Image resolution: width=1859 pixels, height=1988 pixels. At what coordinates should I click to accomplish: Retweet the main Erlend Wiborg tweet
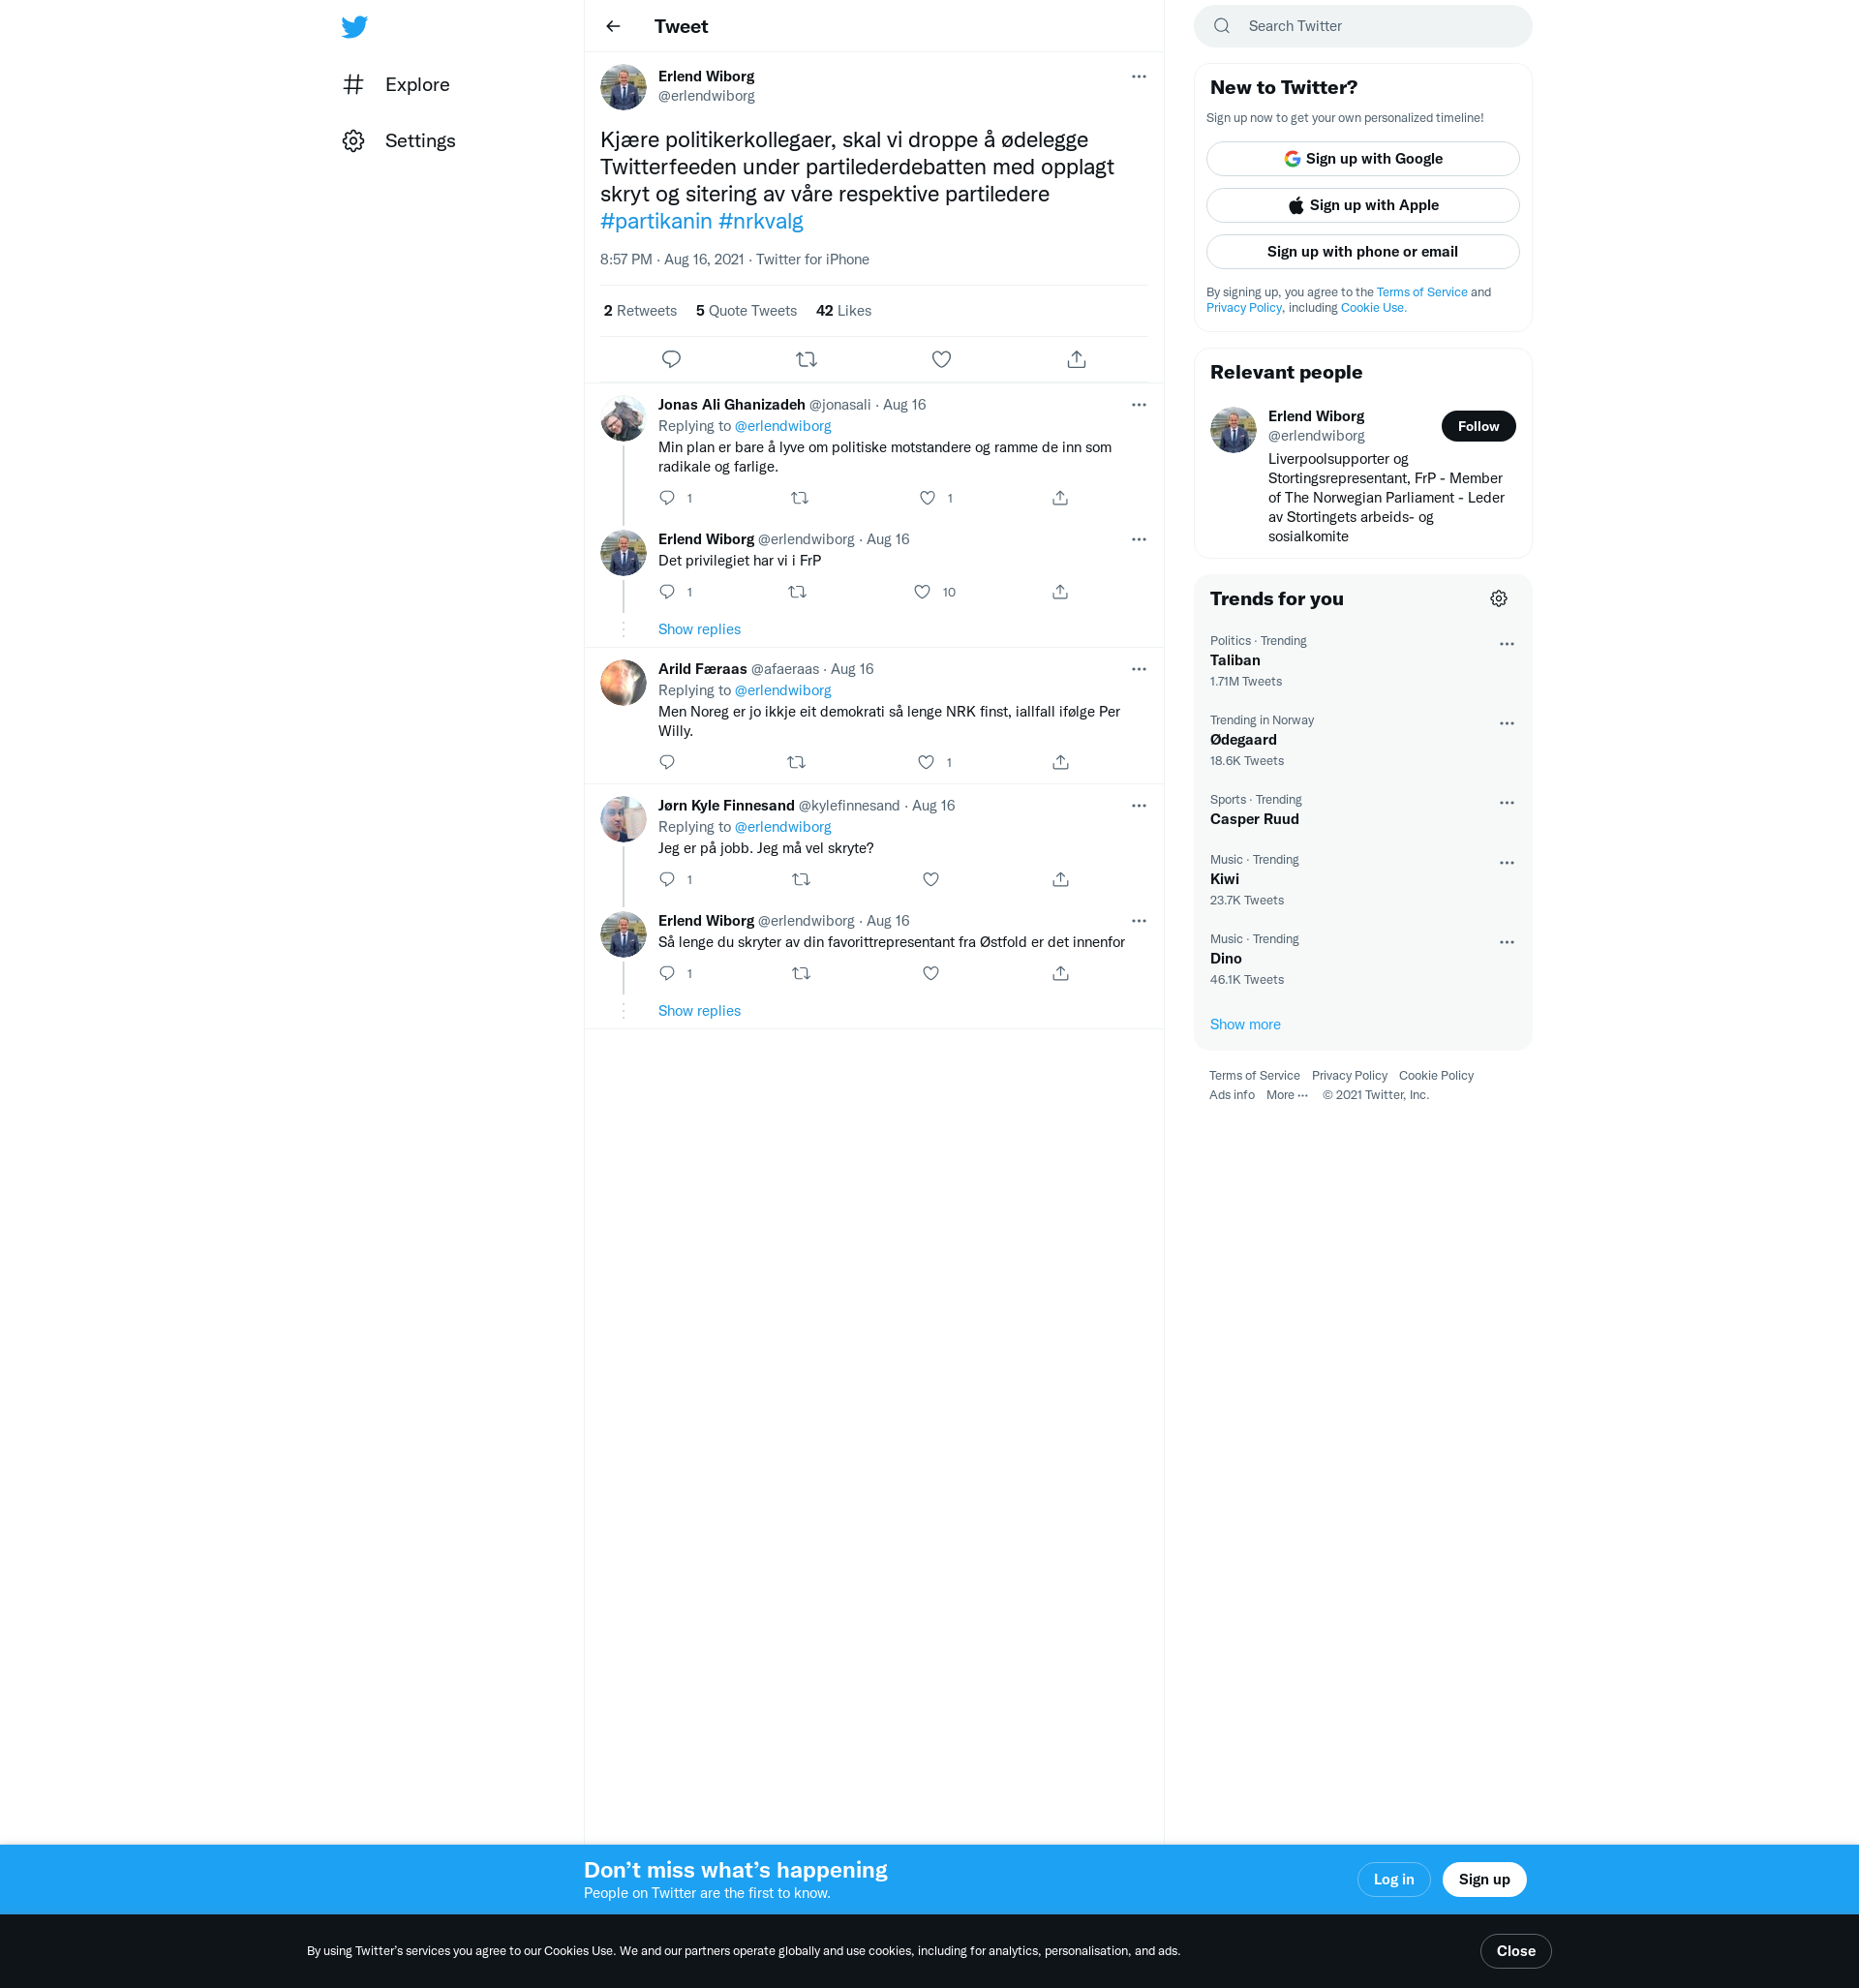click(x=806, y=359)
